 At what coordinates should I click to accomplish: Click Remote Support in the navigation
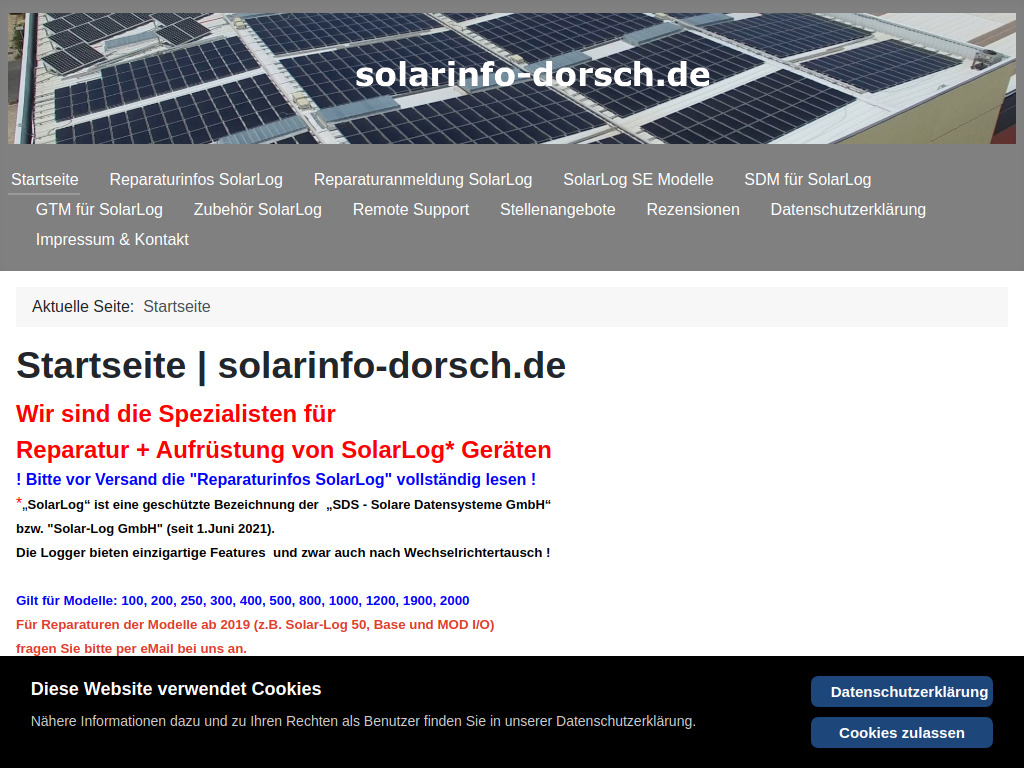pyautogui.click(x=410, y=210)
